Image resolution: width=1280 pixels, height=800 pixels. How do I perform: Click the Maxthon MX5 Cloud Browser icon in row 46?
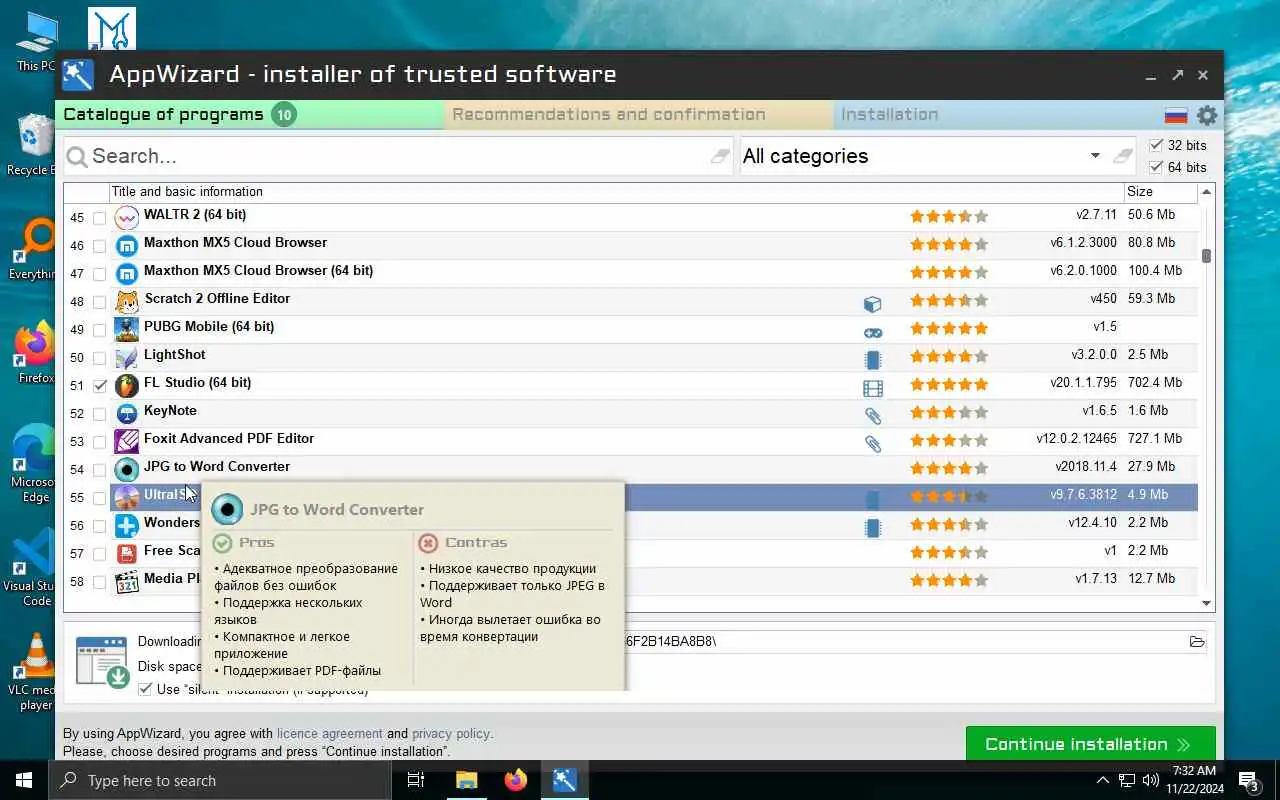click(x=126, y=245)
